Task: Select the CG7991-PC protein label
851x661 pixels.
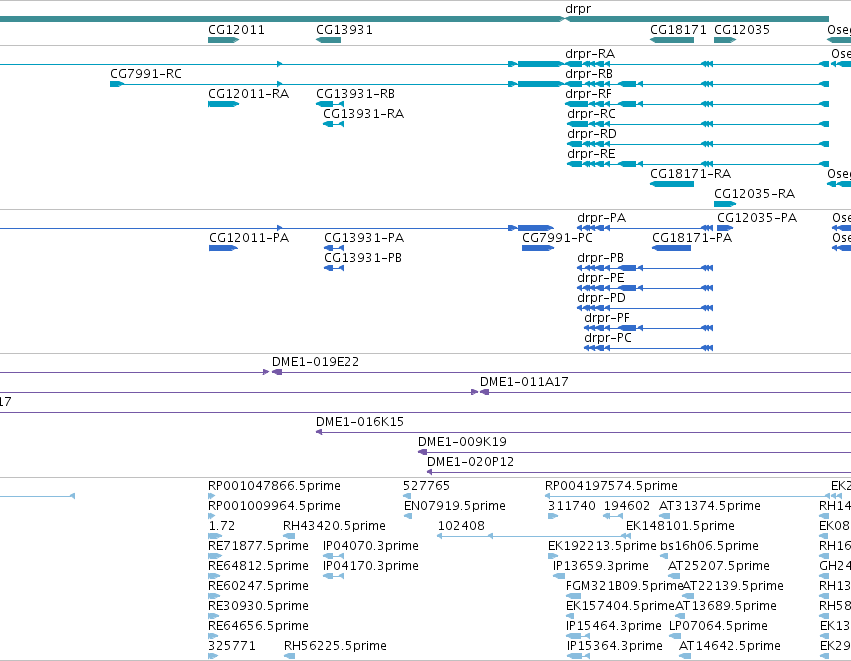Action: (x=557, y=238)
